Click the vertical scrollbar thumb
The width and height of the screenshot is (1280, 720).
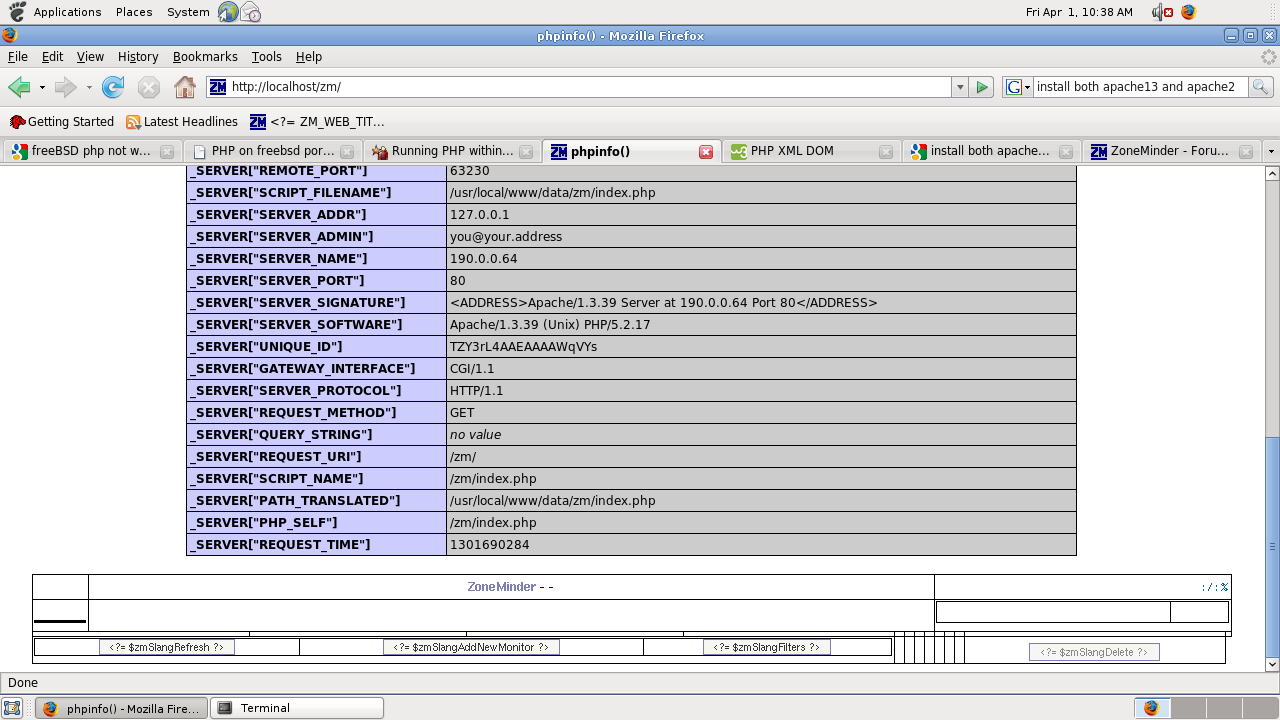pyautogui.click(x=1272, y=546)
